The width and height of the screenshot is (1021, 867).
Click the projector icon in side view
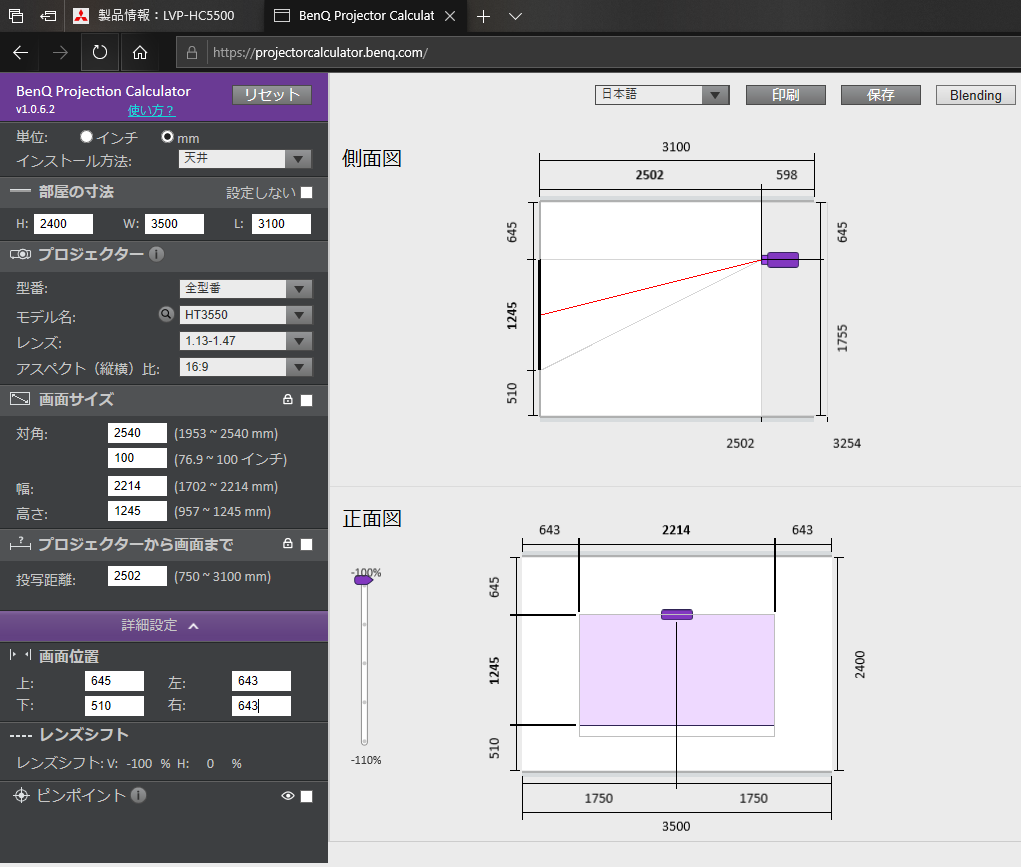point(781,259)
